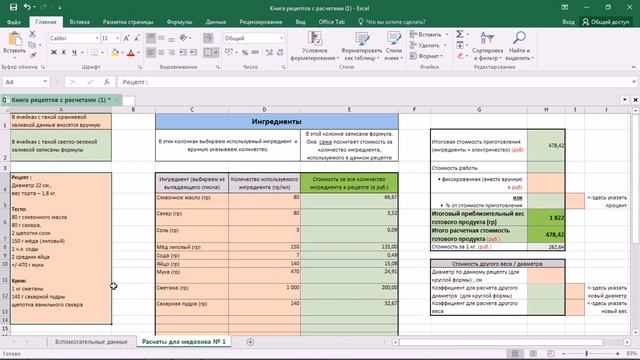Apply the yellow fill color bucket

point(115,53)
